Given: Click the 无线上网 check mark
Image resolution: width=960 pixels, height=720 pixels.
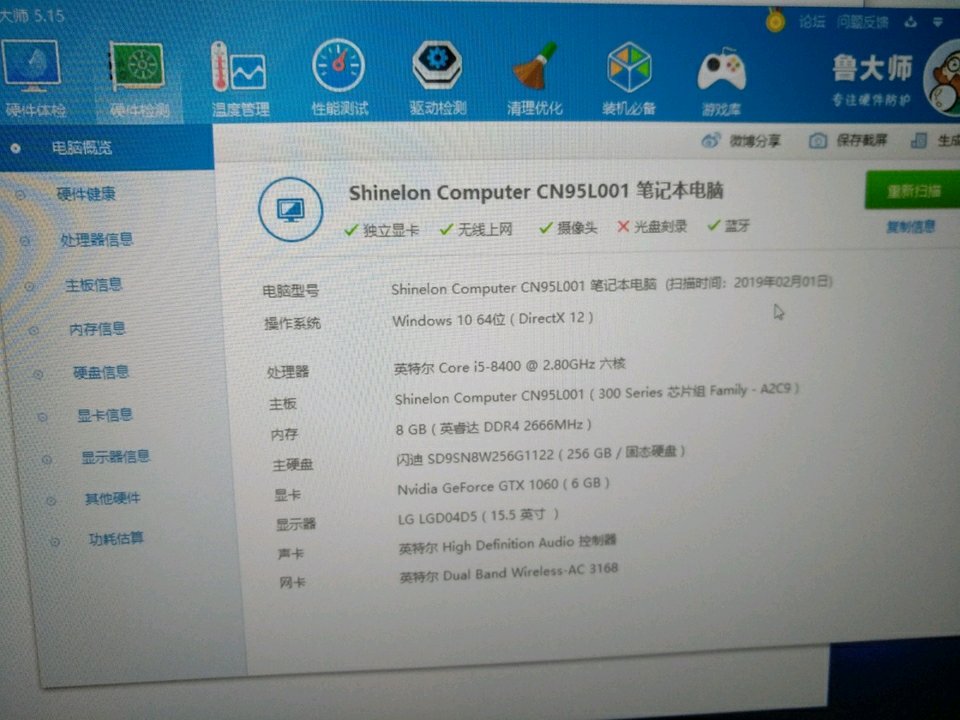Looking at the screenshot, I should pyautogui.click(x=446, y=229).
